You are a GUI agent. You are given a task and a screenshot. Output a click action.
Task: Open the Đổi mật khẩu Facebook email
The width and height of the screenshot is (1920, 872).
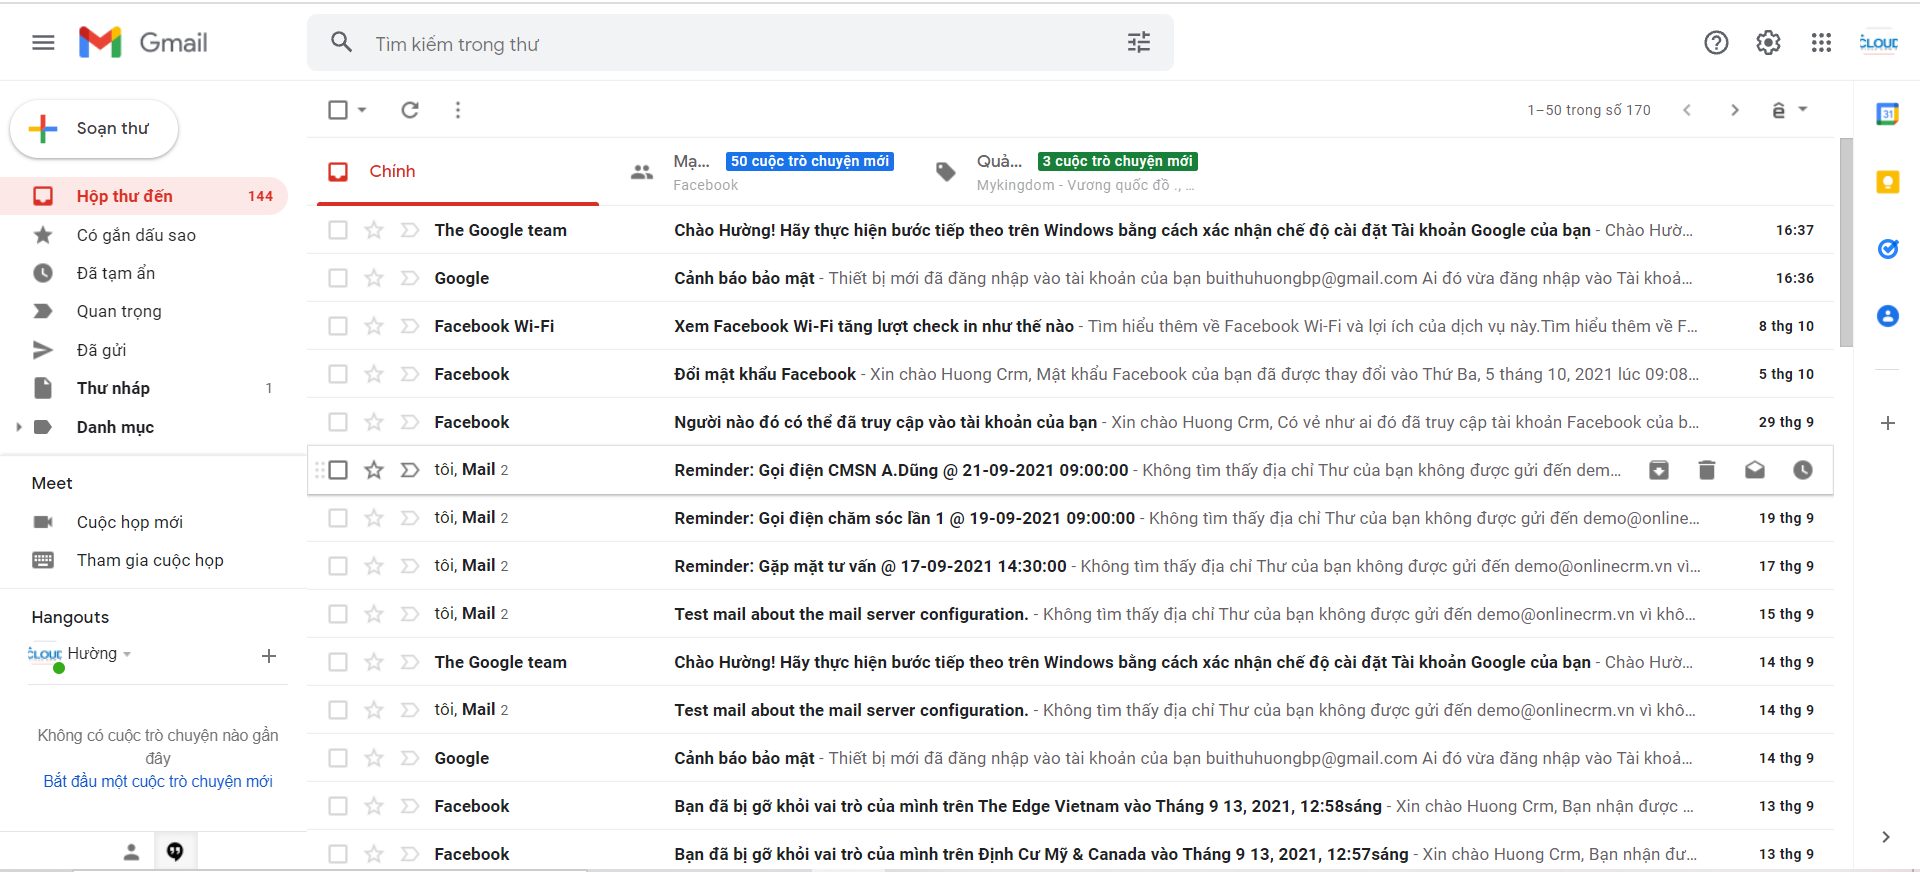[x=1070, y=374]
